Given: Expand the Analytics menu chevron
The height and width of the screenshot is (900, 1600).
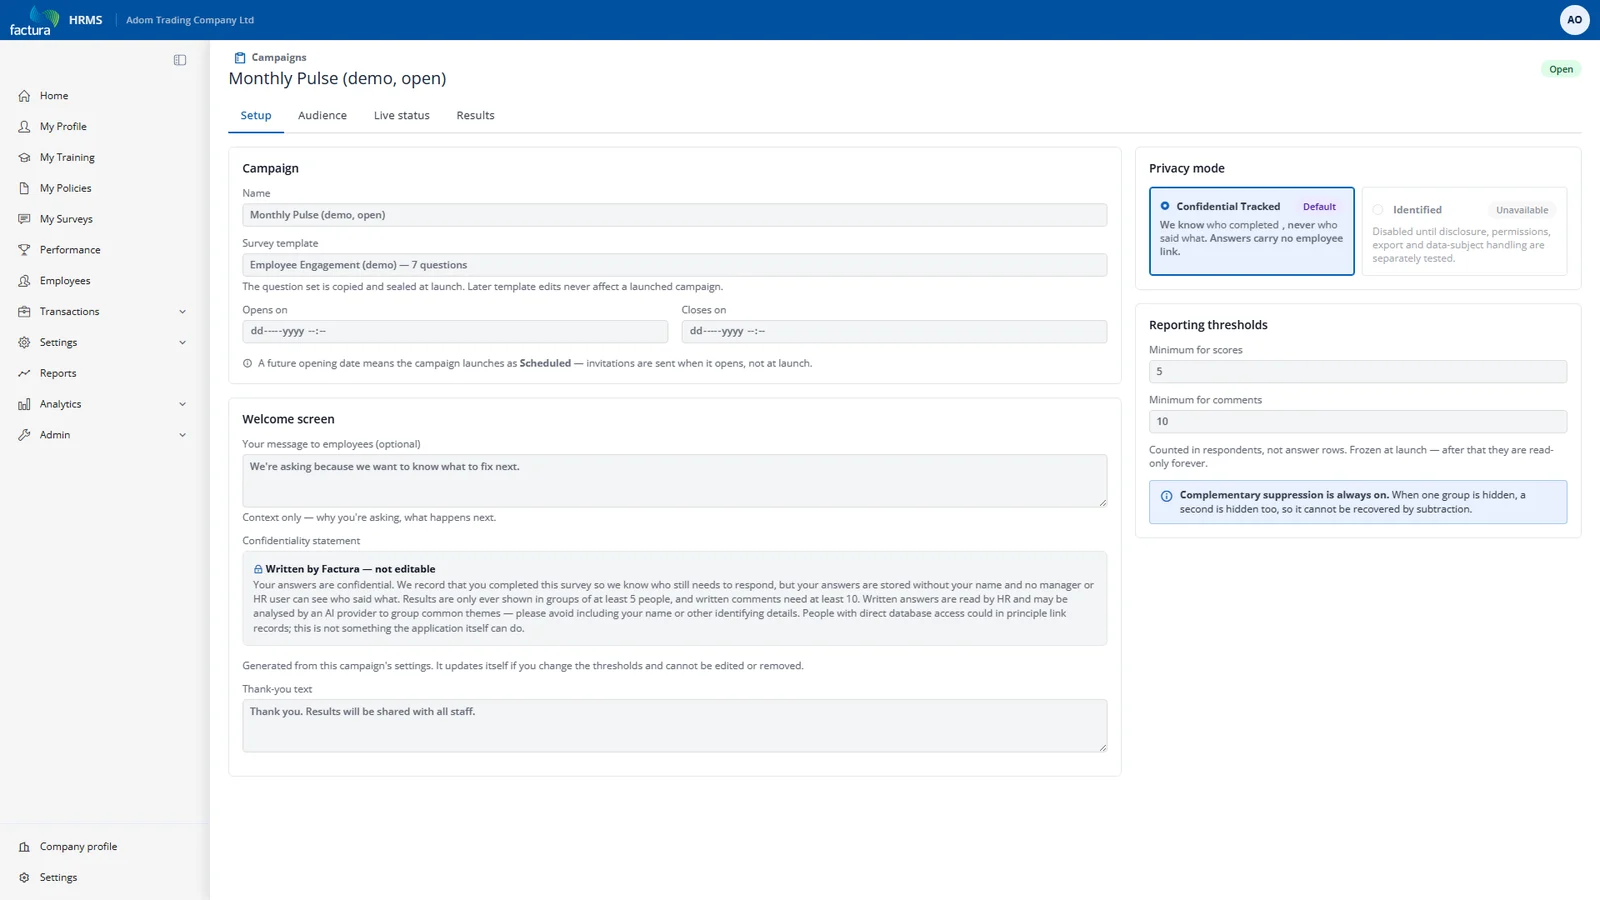Looking at the screenshot, I should tap(182, 404).
